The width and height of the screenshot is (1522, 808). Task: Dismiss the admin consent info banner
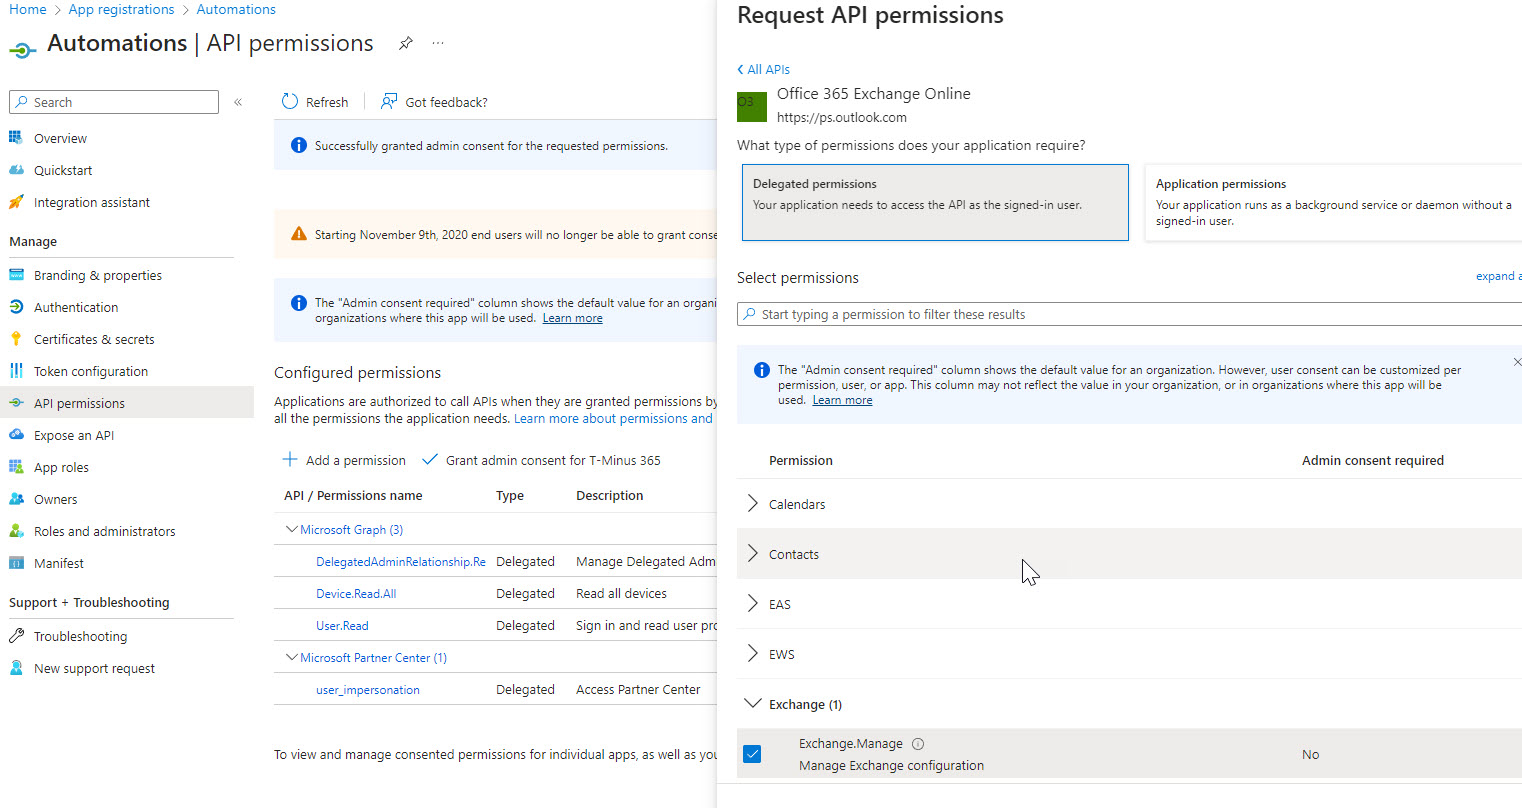(x=1516, y=362)
